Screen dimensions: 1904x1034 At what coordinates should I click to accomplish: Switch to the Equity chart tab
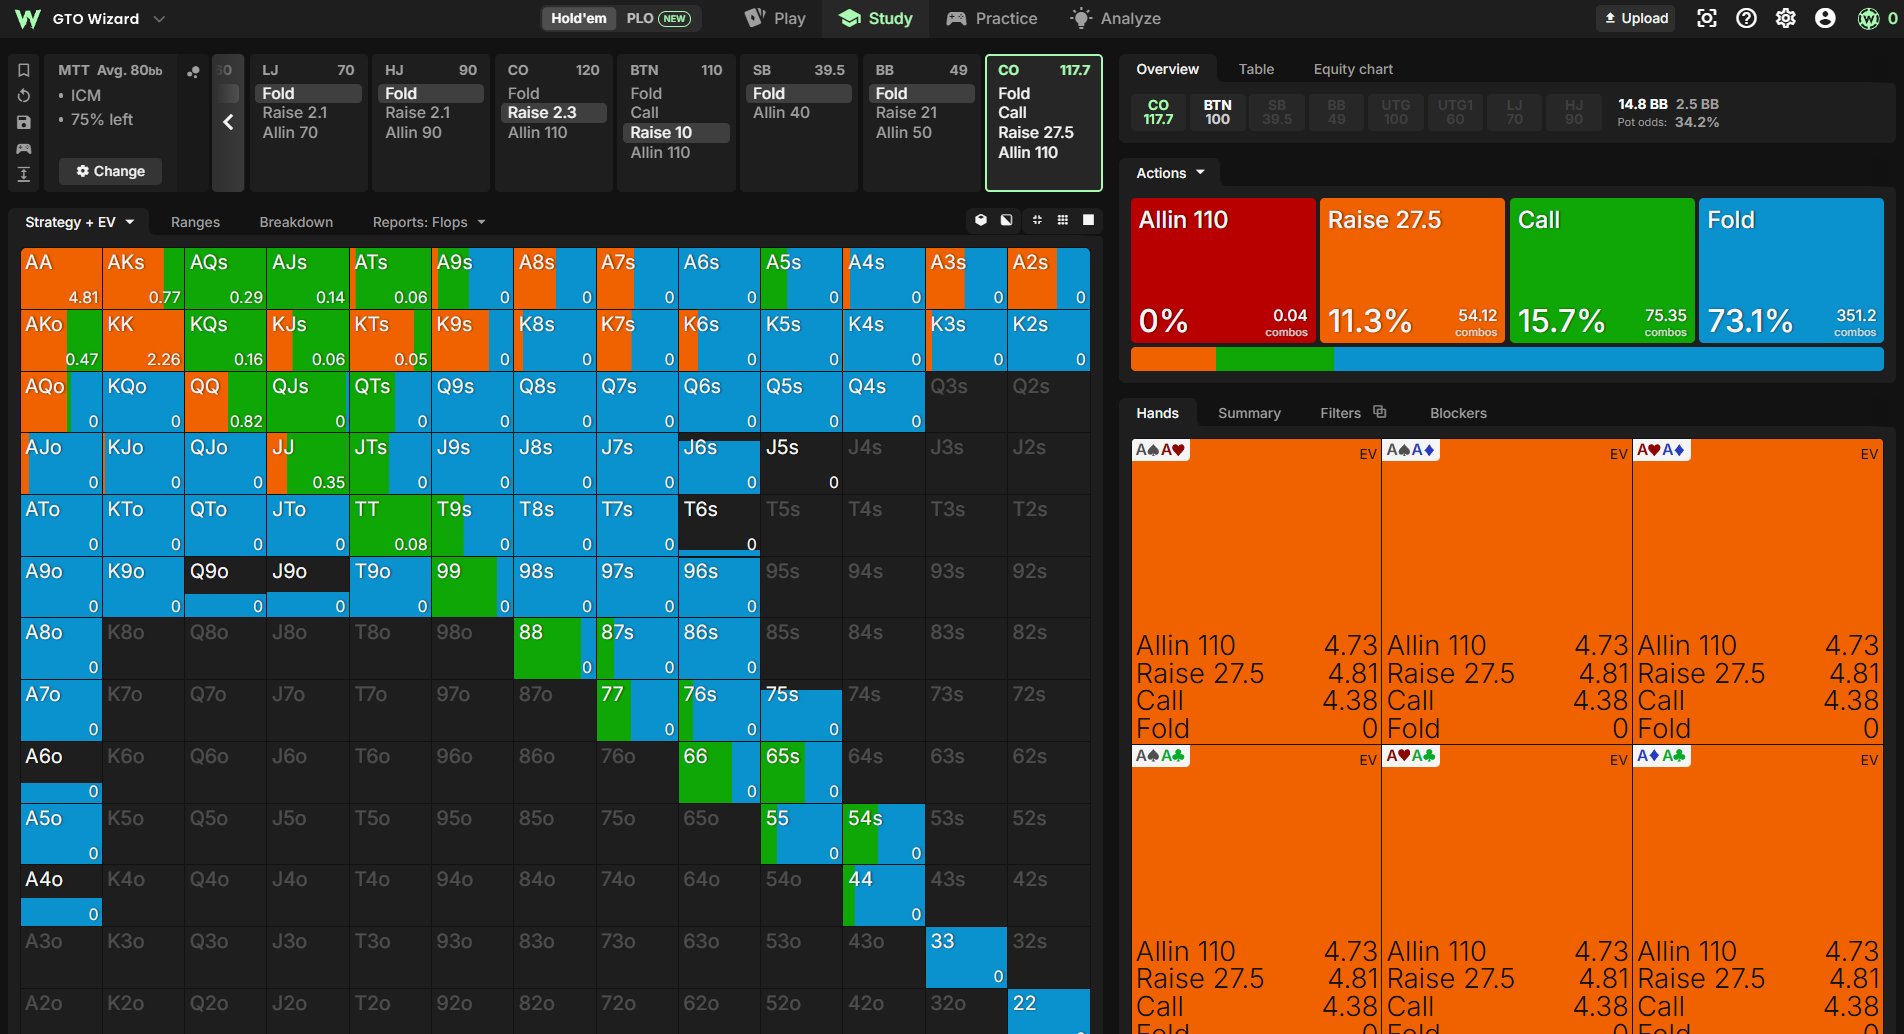(1353, 69)
